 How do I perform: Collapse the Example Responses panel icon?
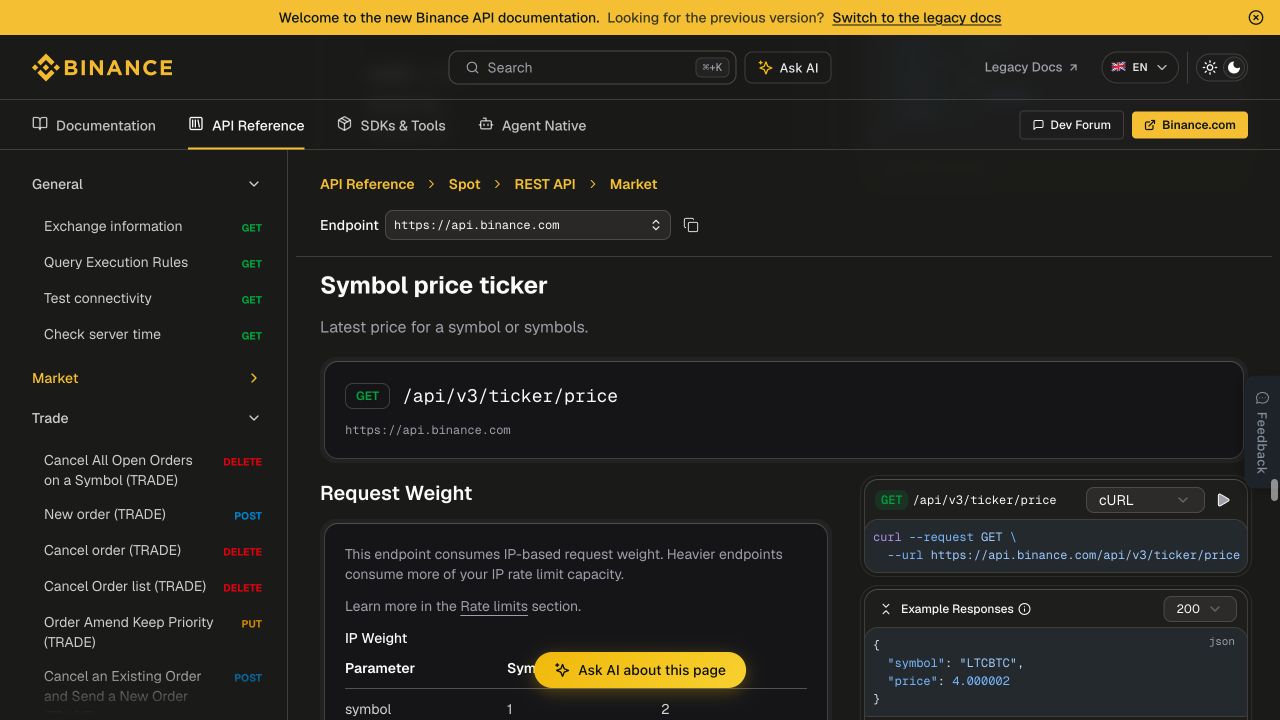(885, 609)
